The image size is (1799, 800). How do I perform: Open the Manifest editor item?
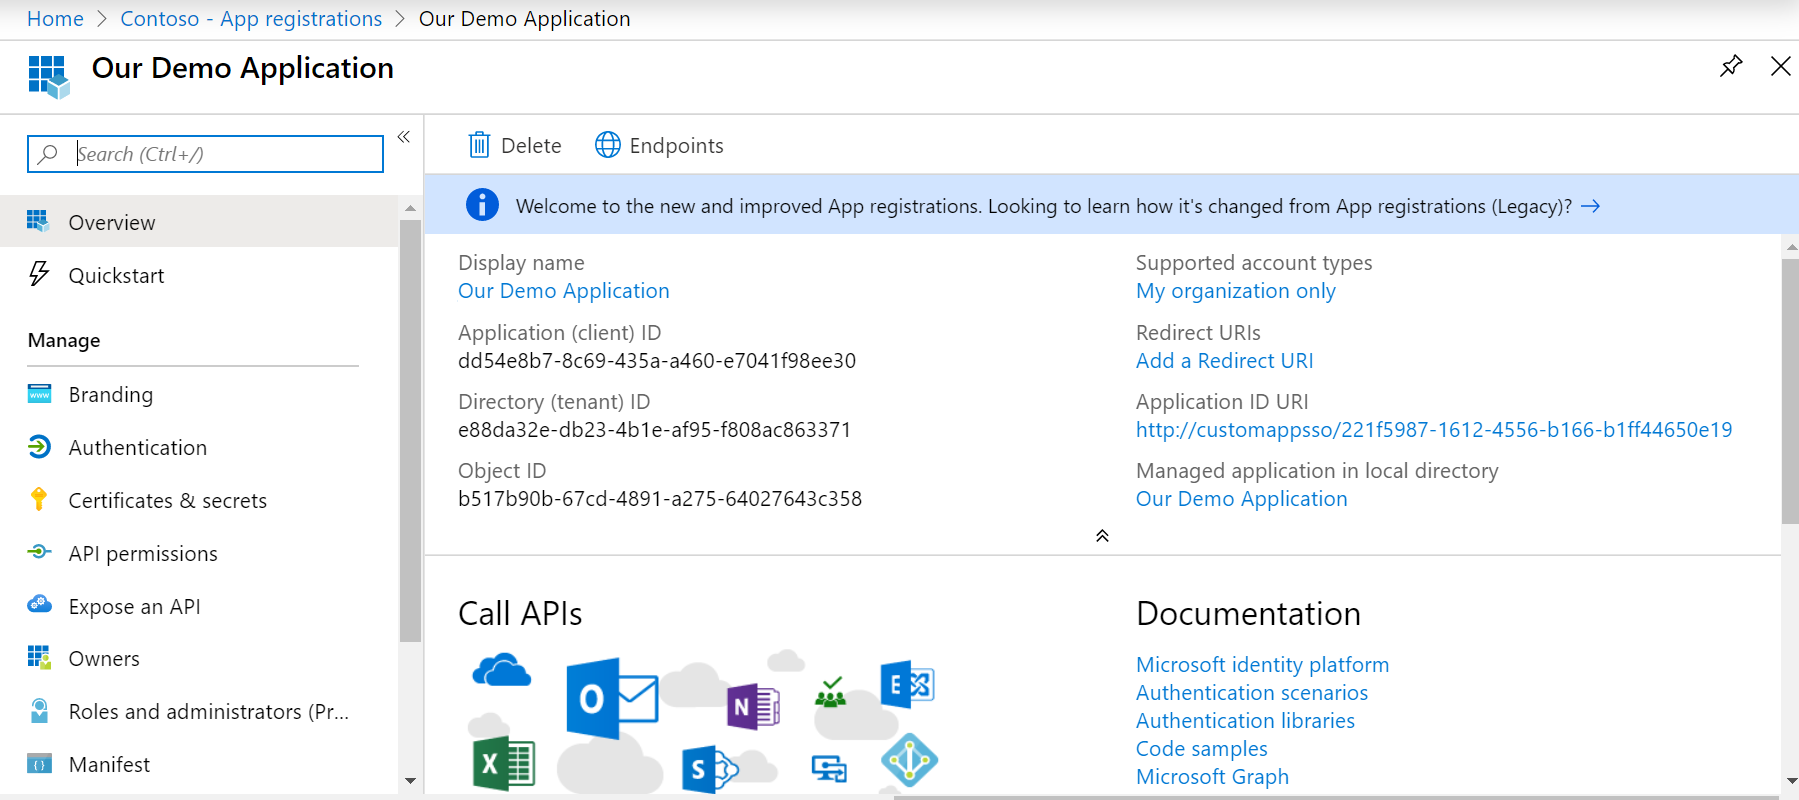click(199, 765)
